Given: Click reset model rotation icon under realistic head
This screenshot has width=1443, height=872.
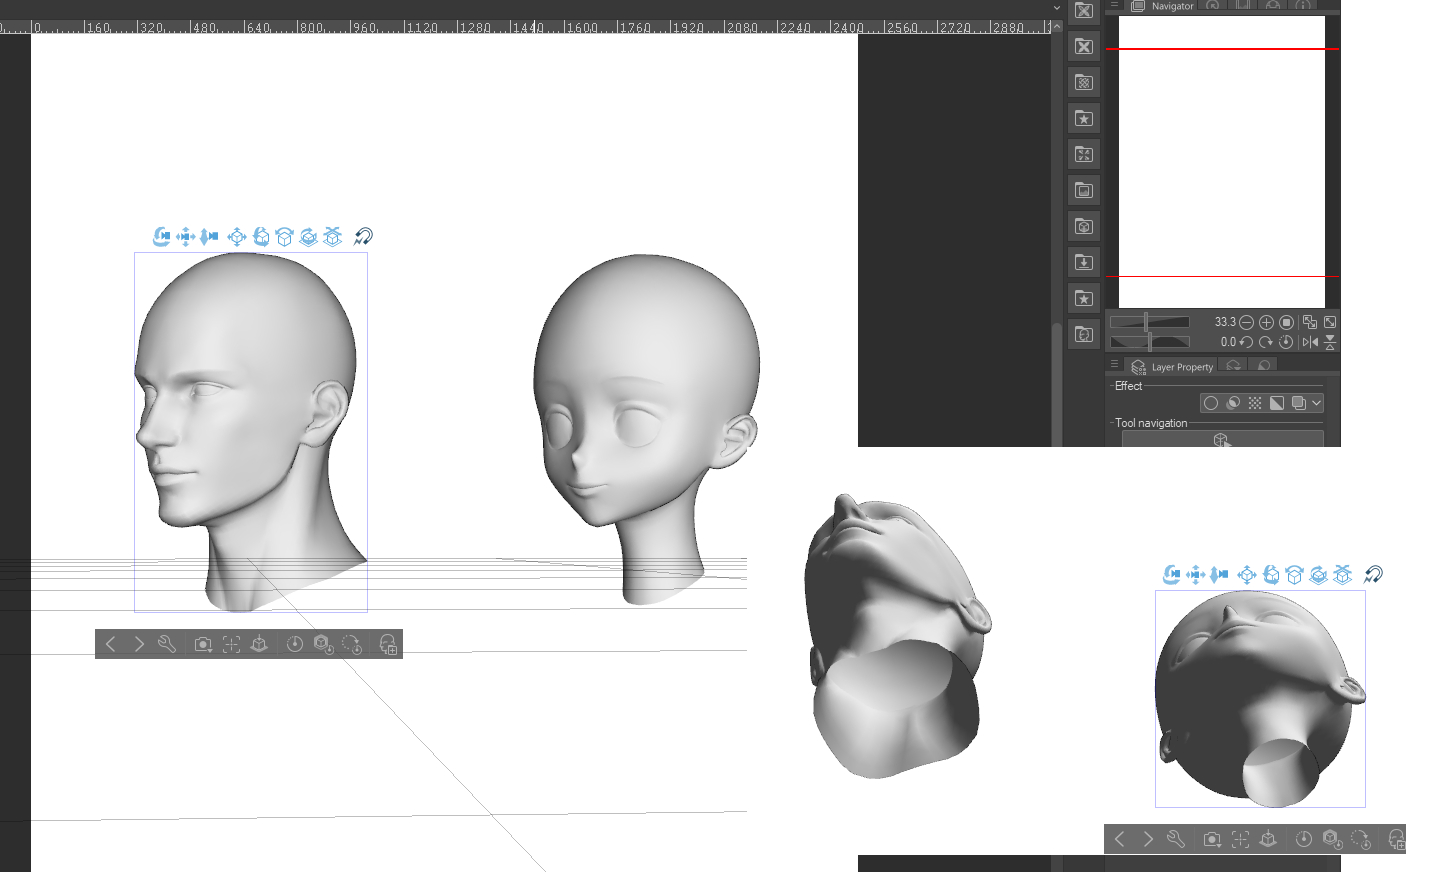Looking at the screenshot, I should click(x=352, y=644).
